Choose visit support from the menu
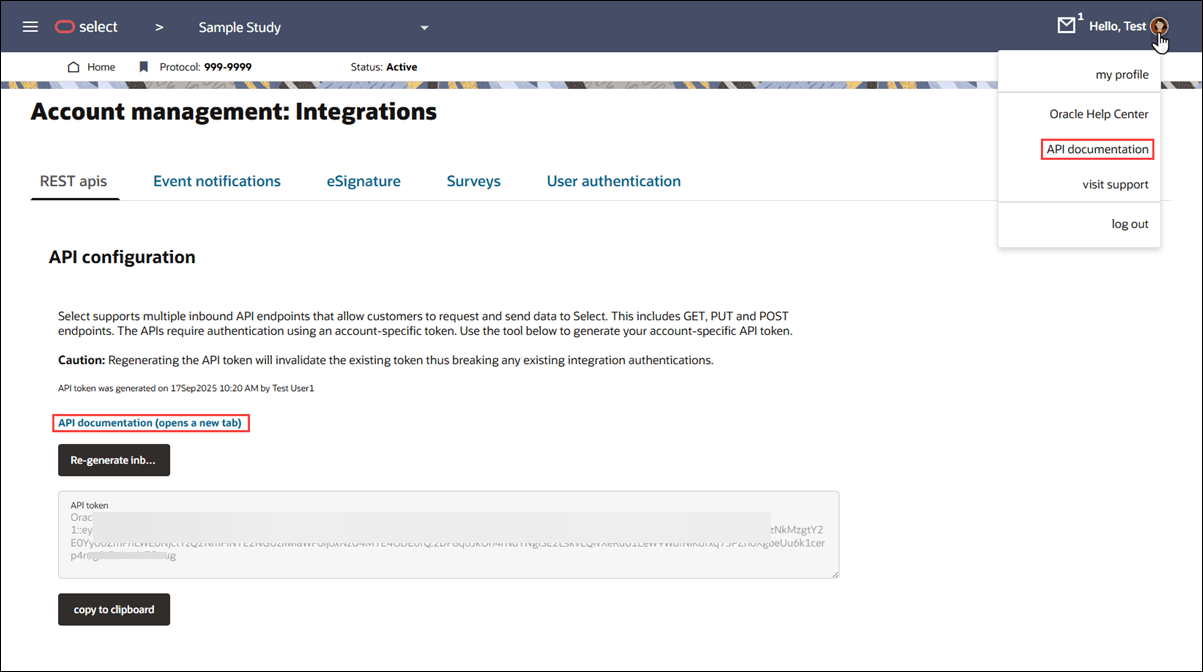This screenshot has width=1203, height=672. tap(1115, 184)
